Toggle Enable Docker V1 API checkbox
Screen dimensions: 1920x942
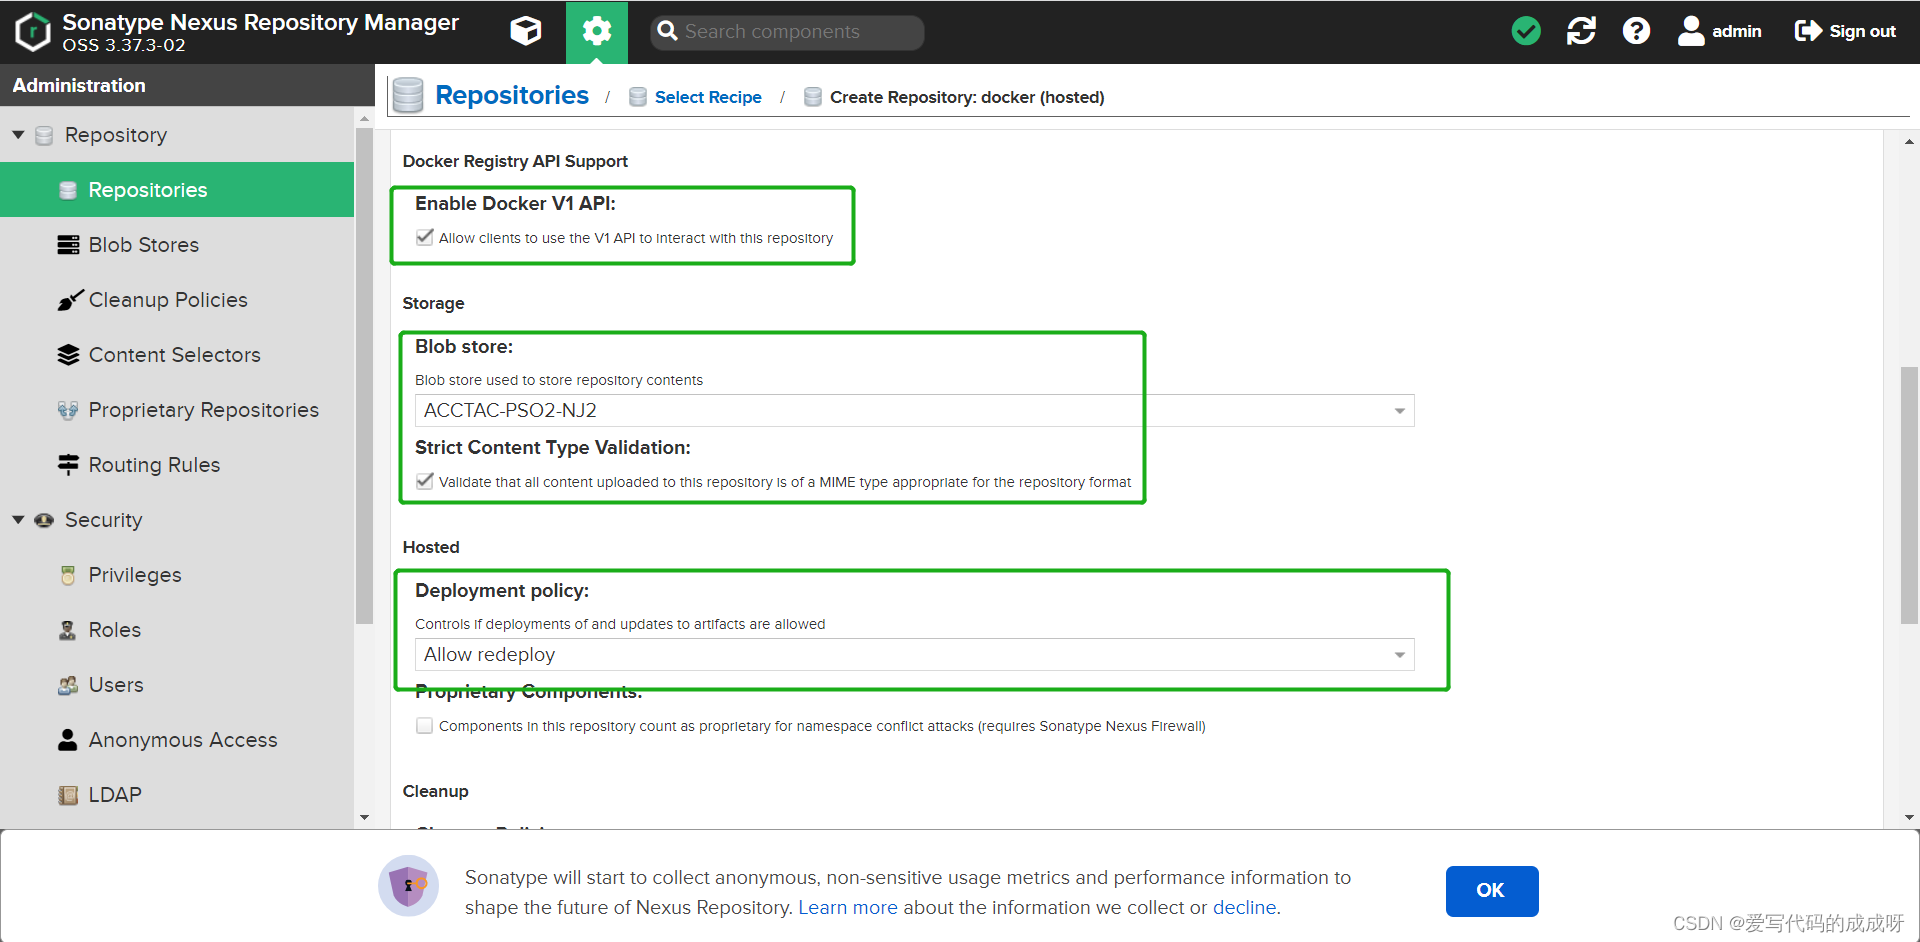425,237
